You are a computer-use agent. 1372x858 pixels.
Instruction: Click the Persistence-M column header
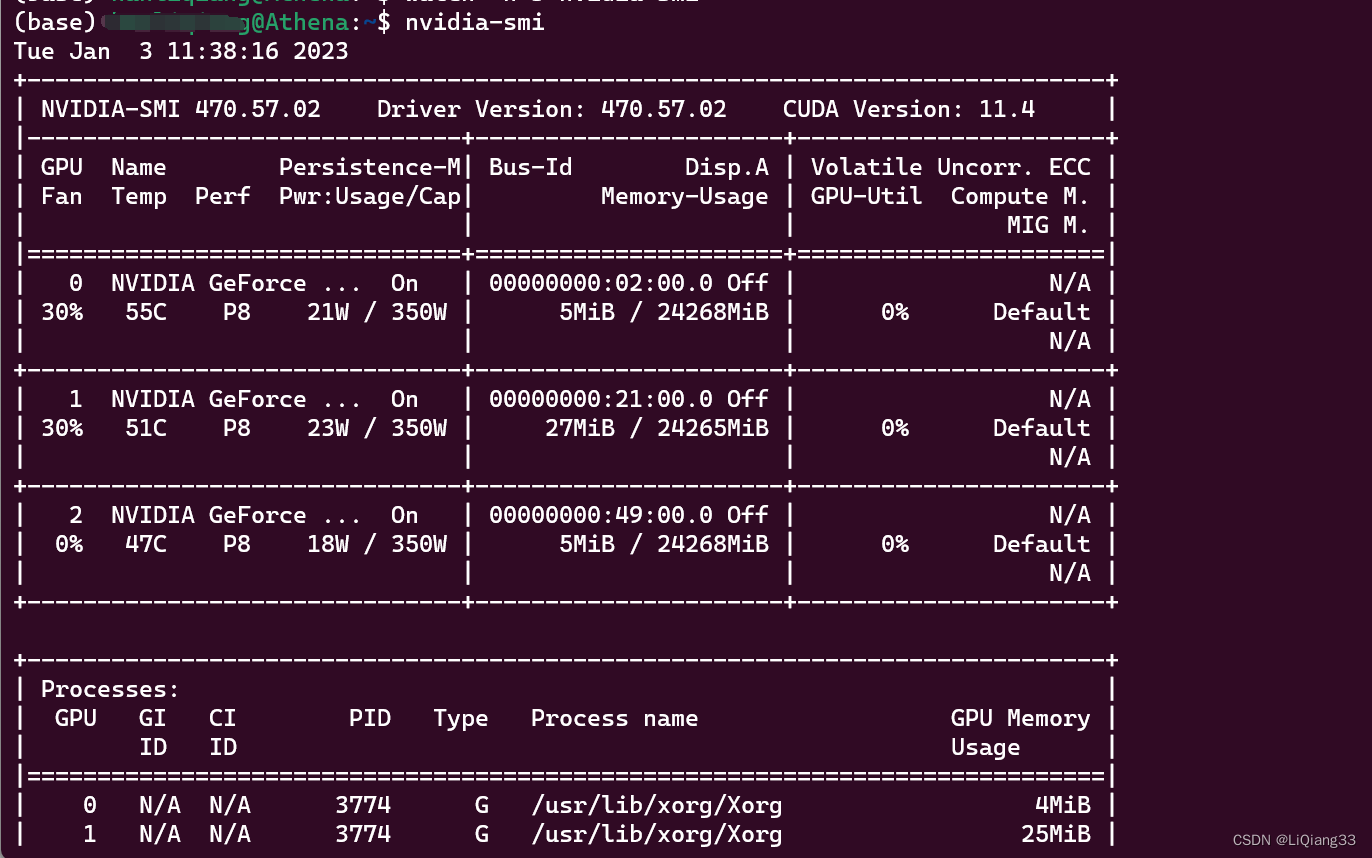tap(370, 167)
